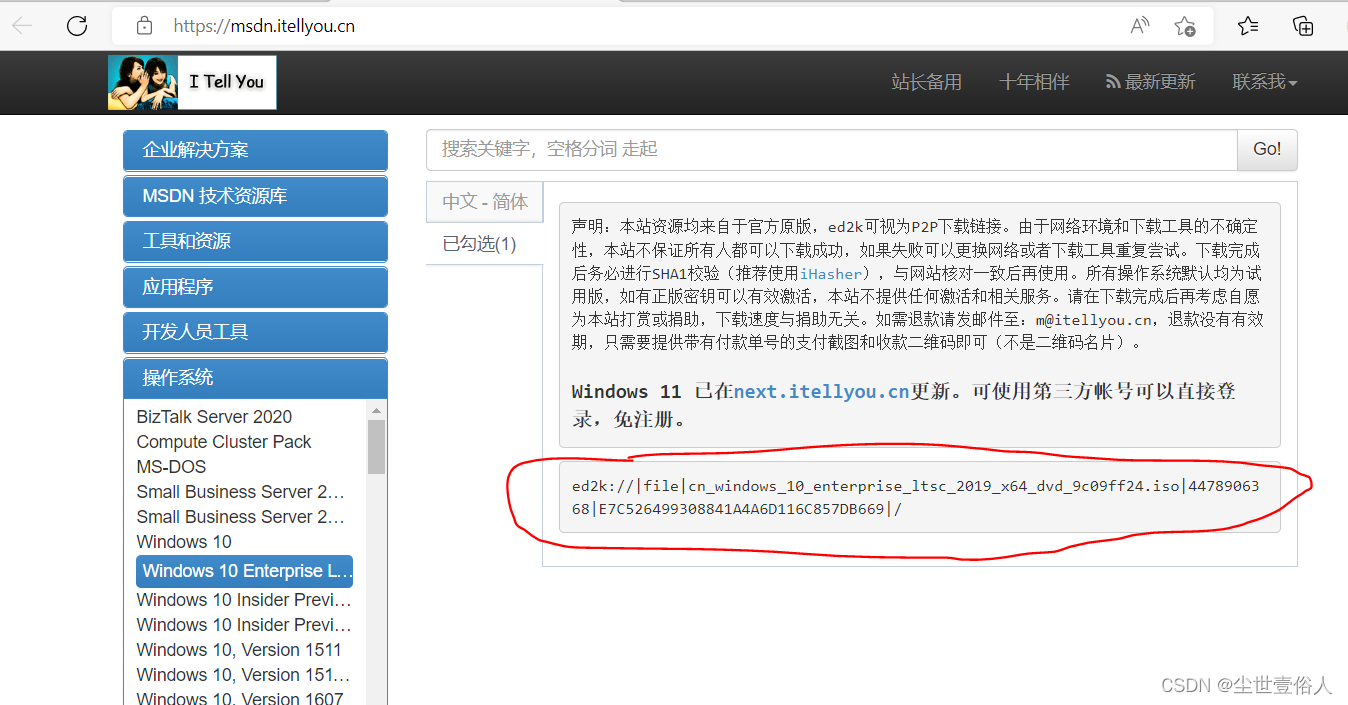Click the site lock icon in address bar
This screenshot has height=705, width=1348.
tap(145, 26)
